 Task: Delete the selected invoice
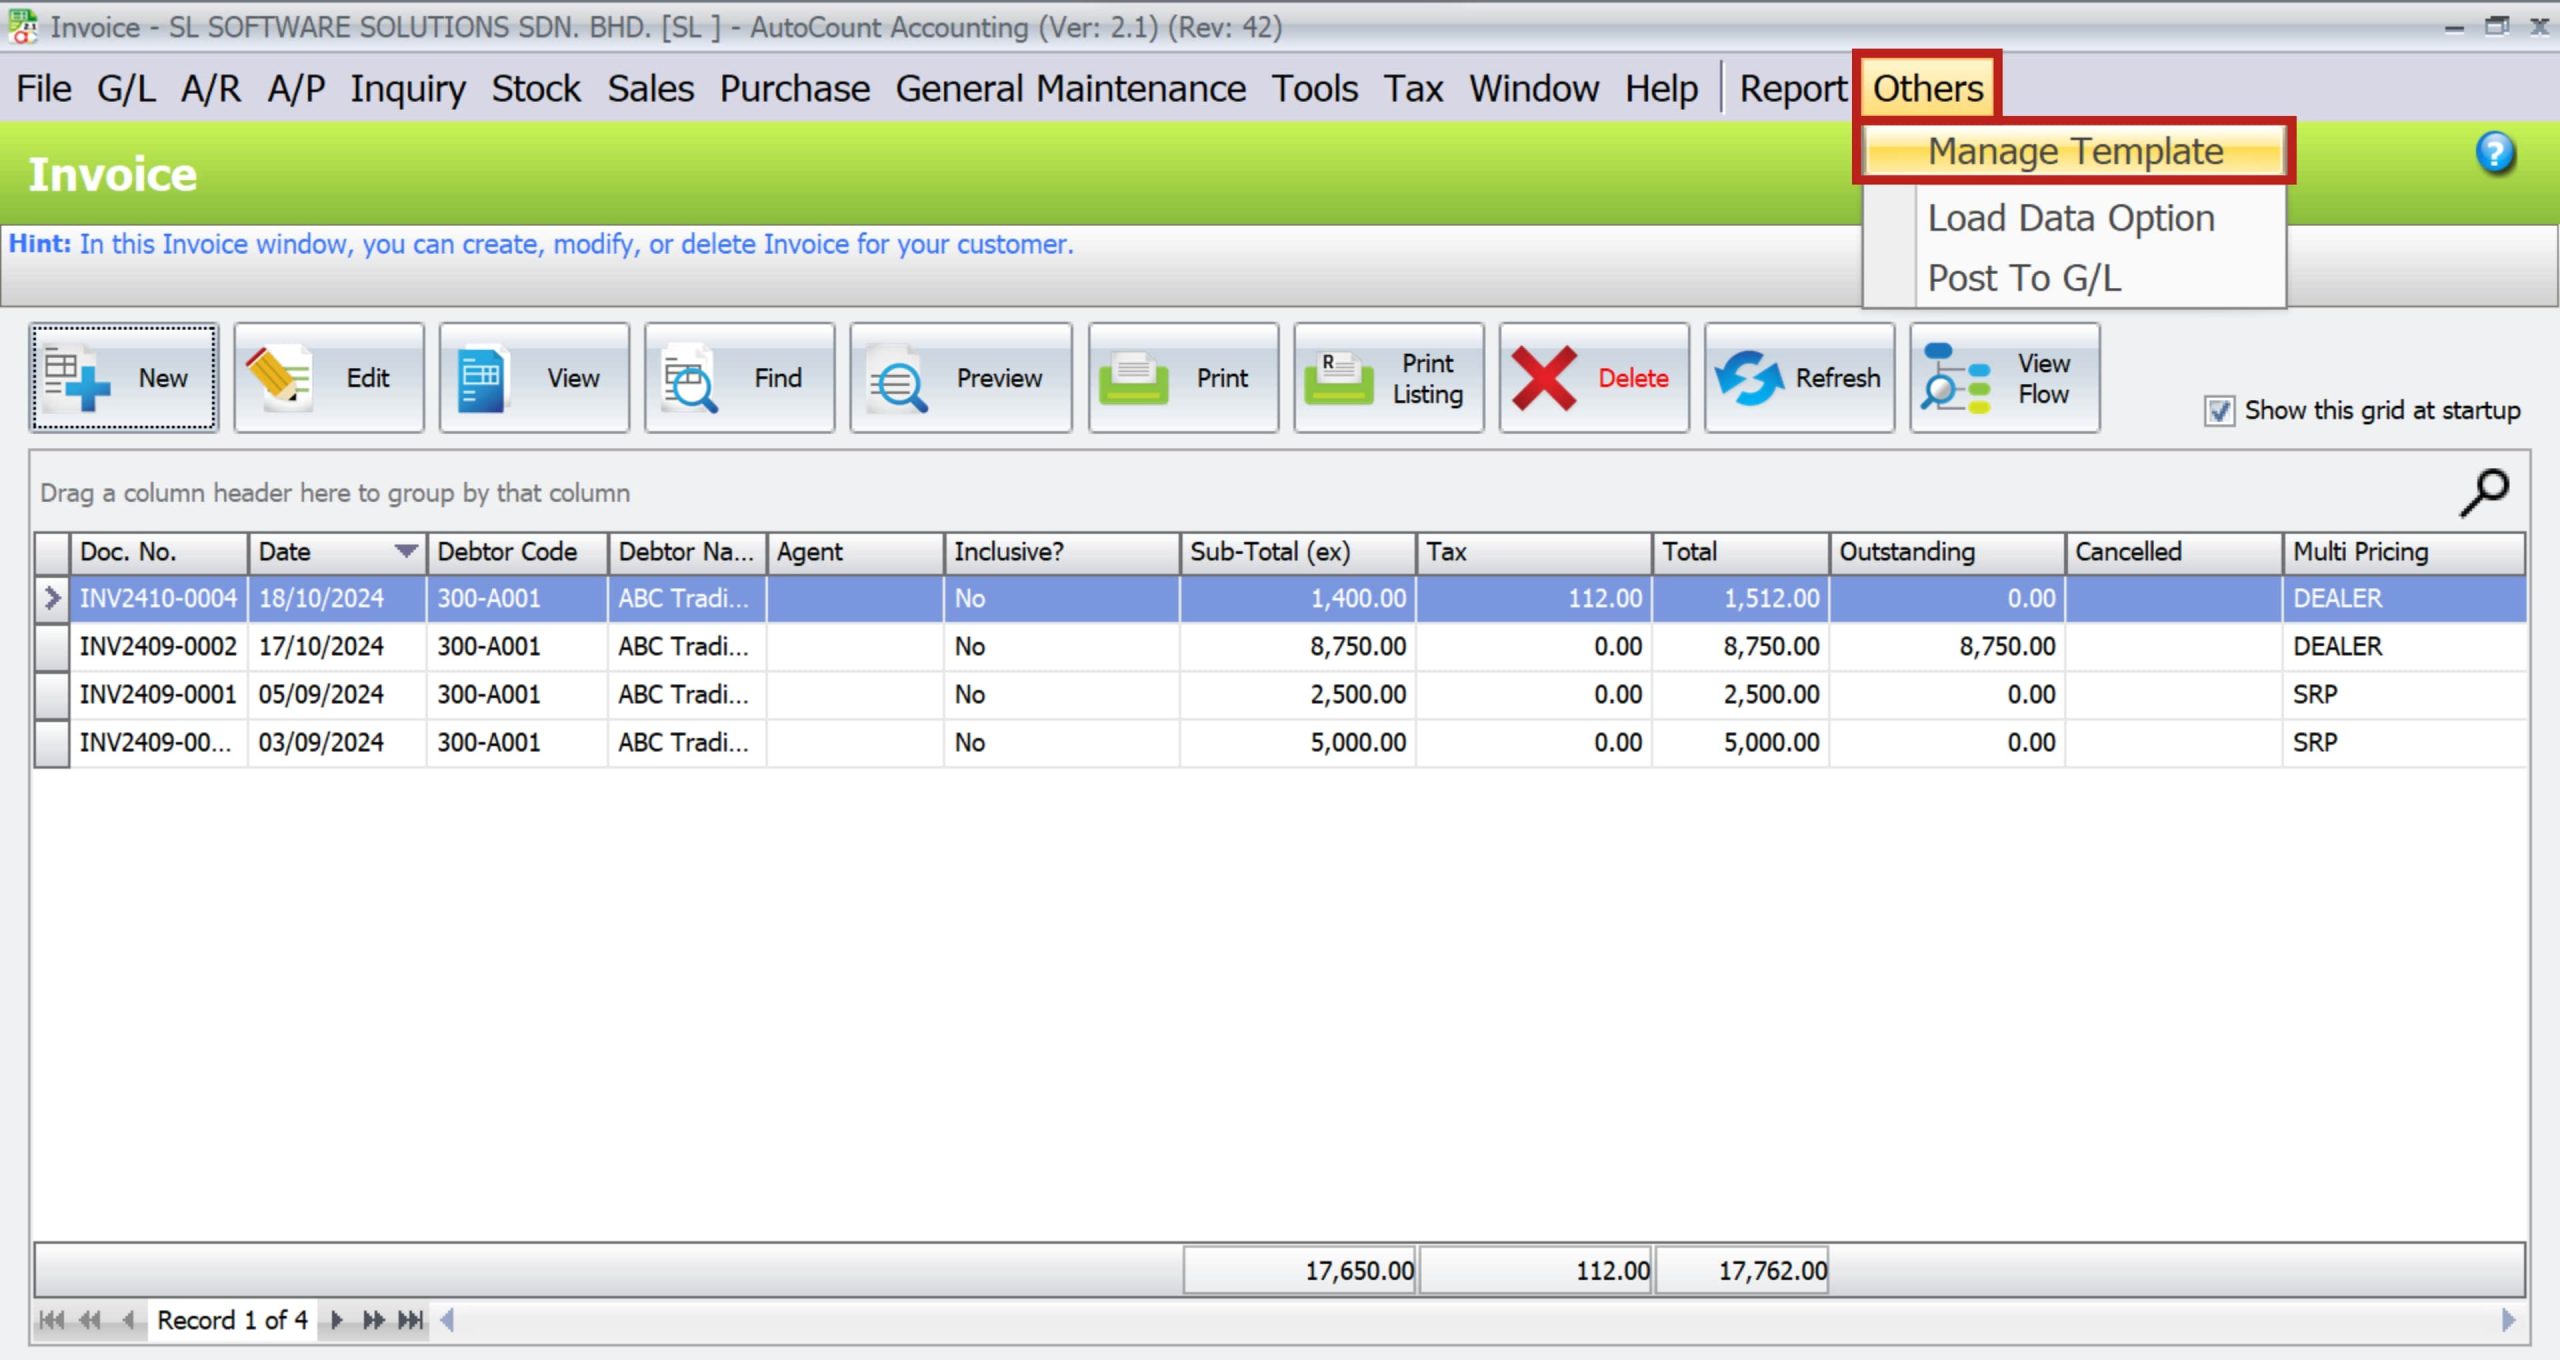(x=1594, y=378)
